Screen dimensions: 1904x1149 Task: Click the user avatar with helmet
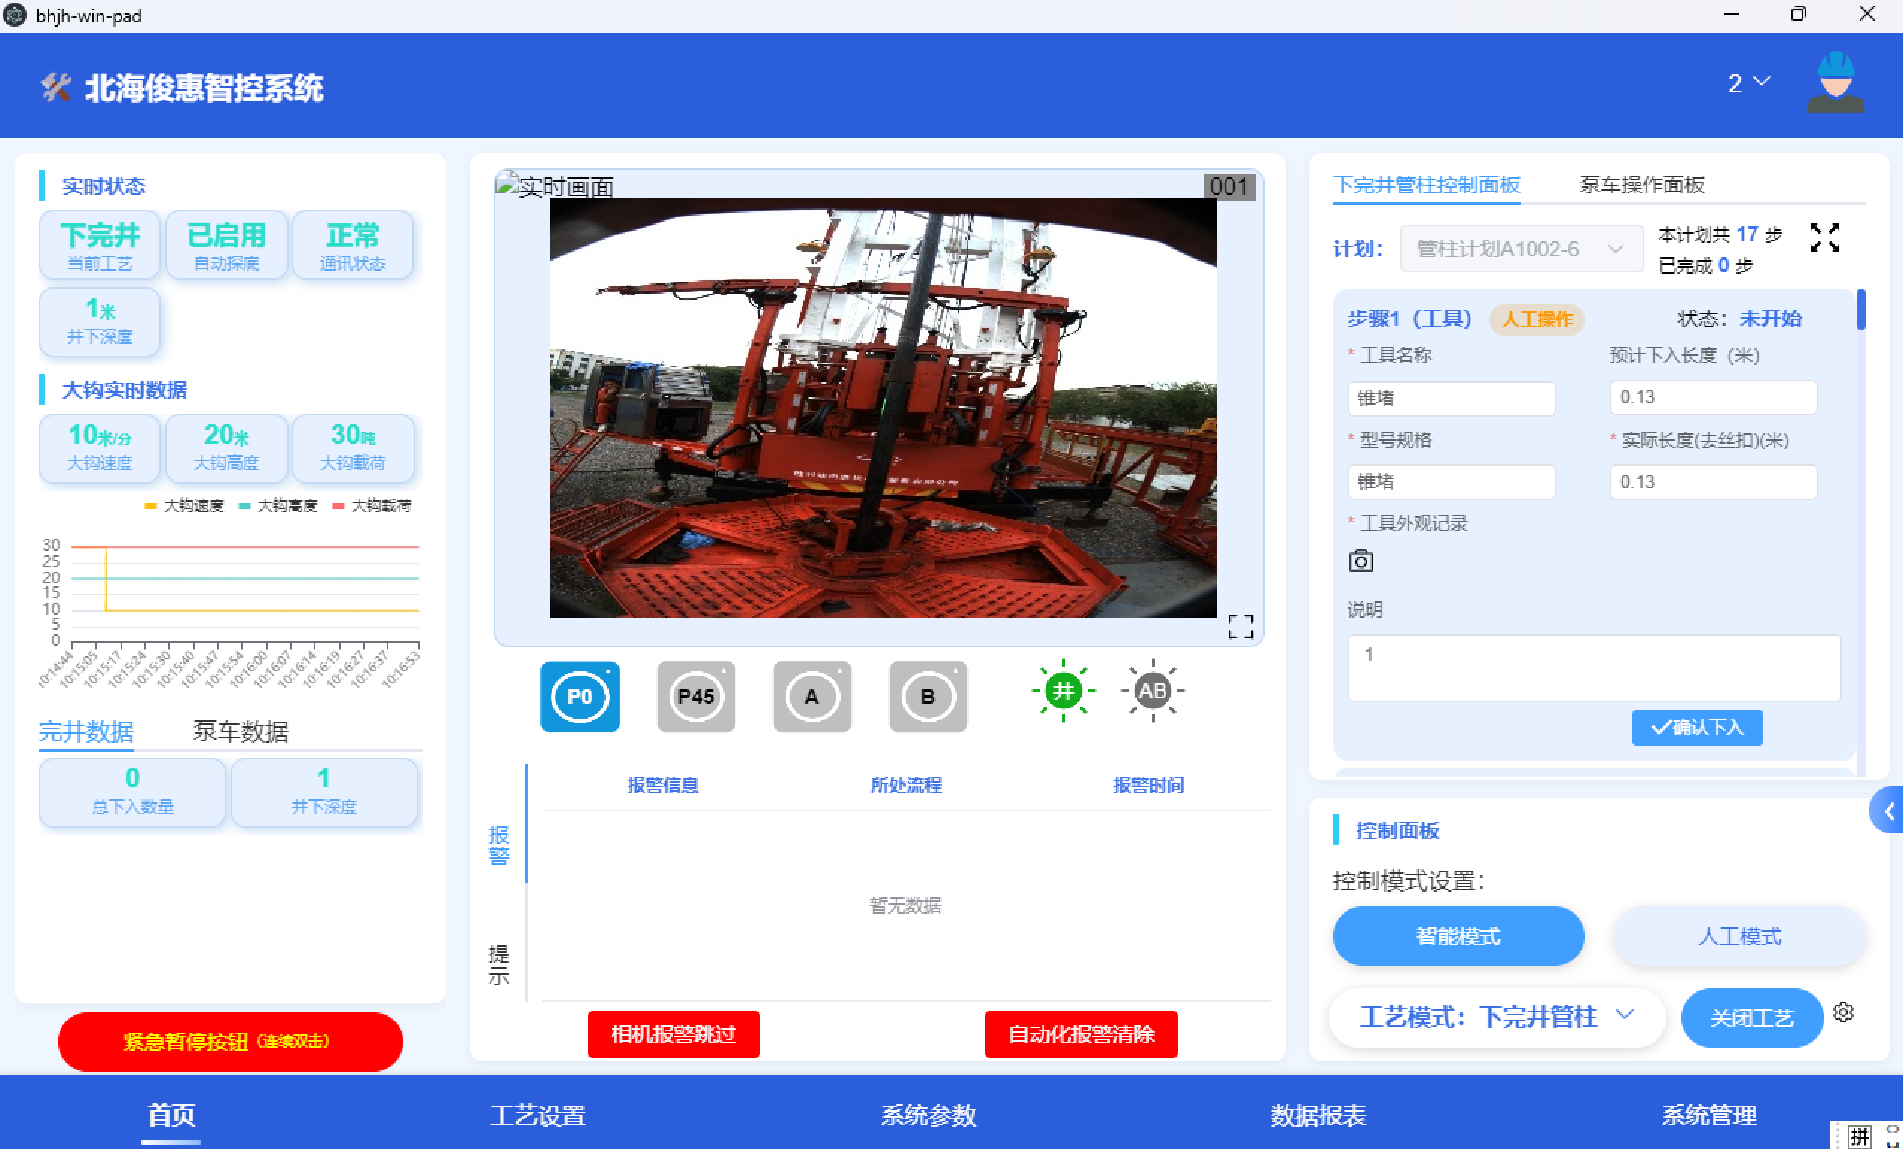point(1835,83)
